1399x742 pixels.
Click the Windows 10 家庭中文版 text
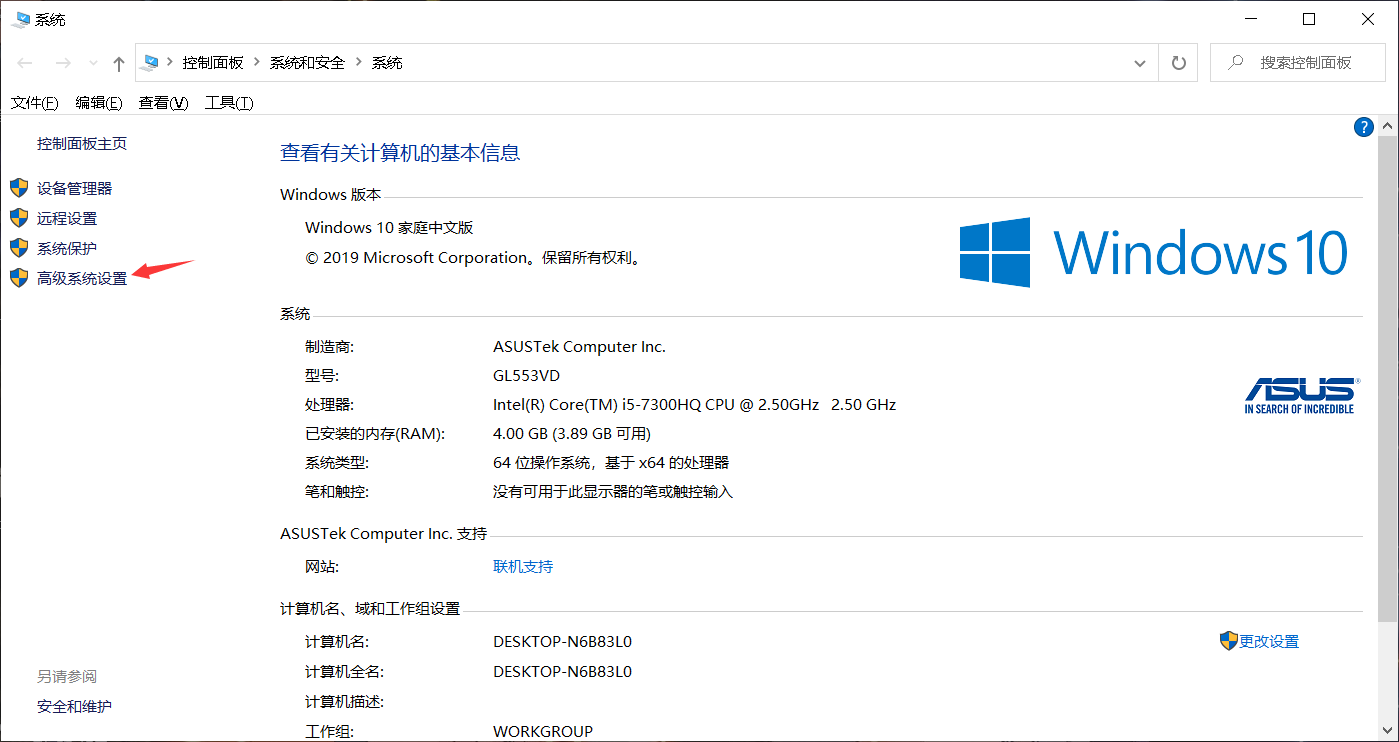[x=389, y=228]
